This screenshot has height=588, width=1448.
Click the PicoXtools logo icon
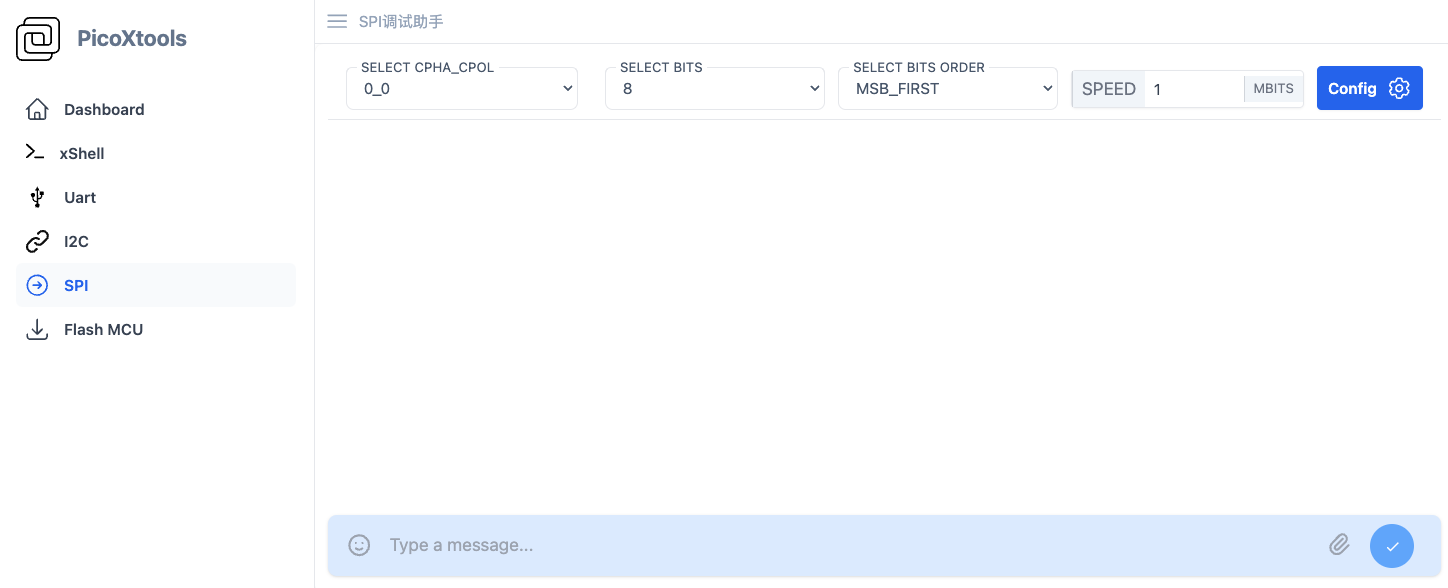click(38, 39)
